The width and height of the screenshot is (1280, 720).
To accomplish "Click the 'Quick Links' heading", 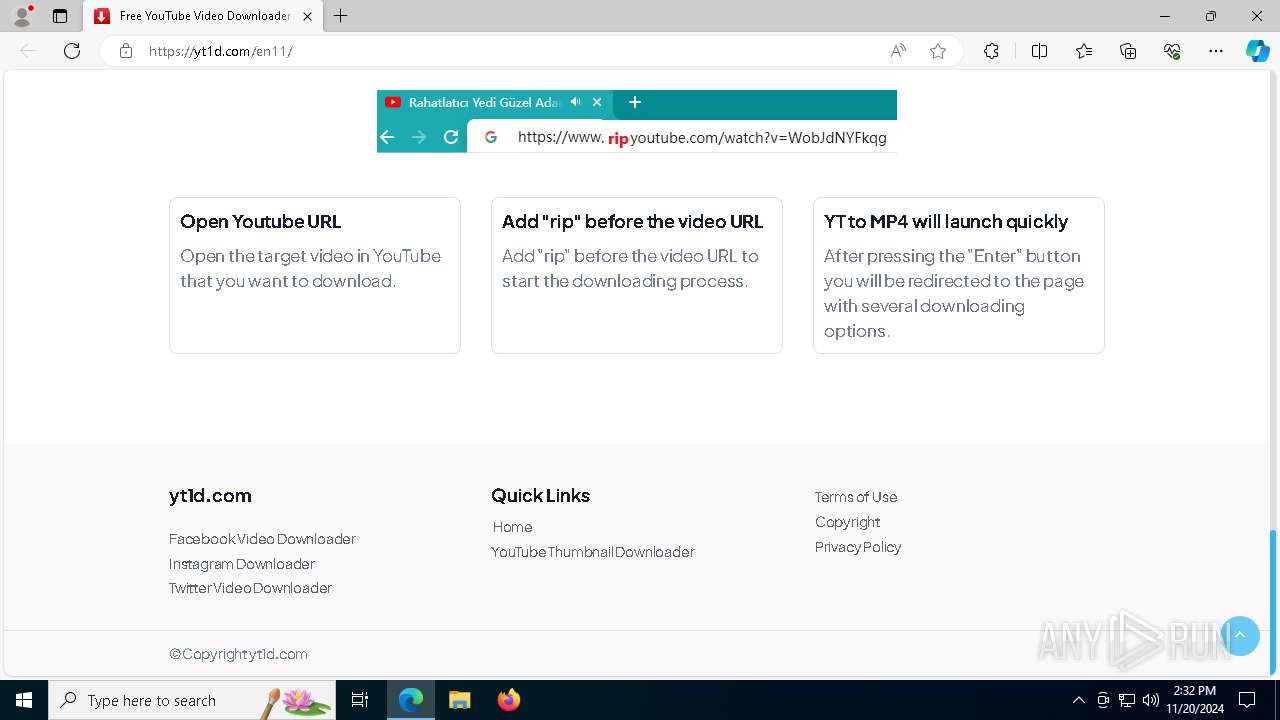I will 541,496.
